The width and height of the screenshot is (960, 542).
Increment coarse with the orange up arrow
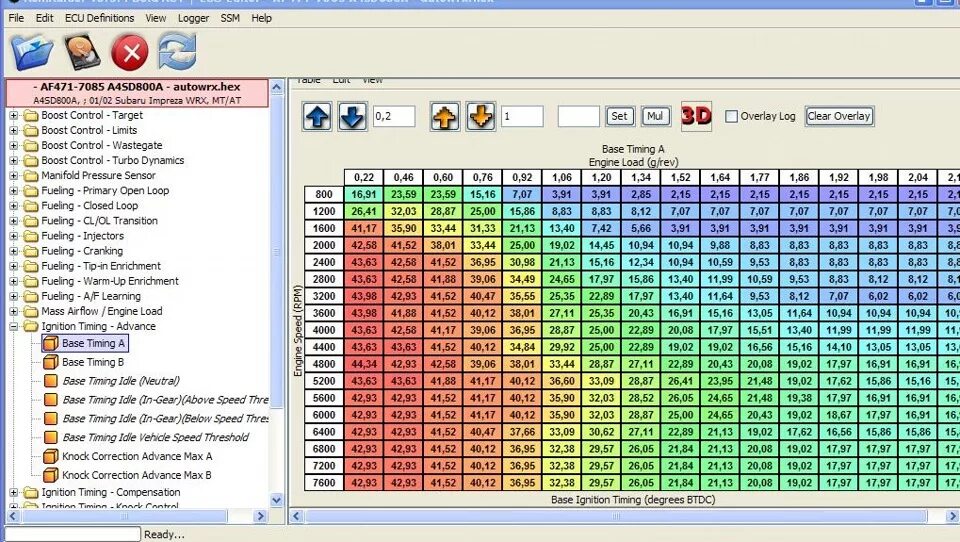445,116
